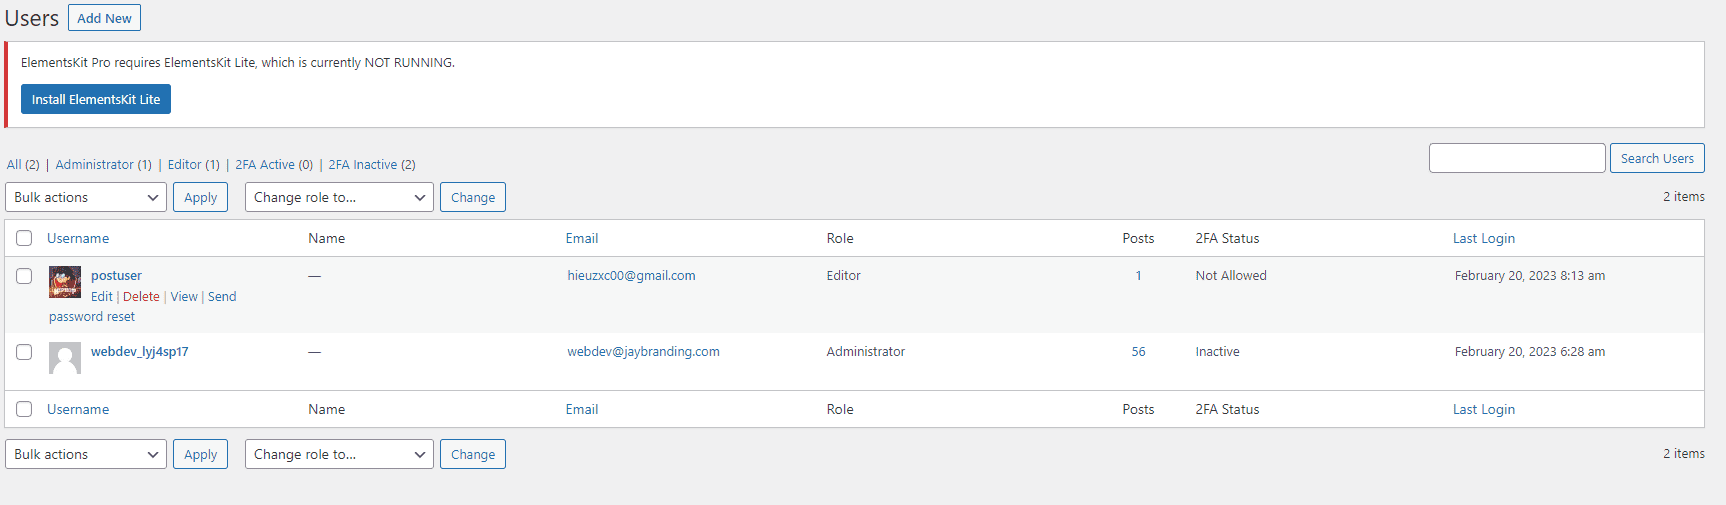Open the top Bulk actions dropdown

(86, 197)
